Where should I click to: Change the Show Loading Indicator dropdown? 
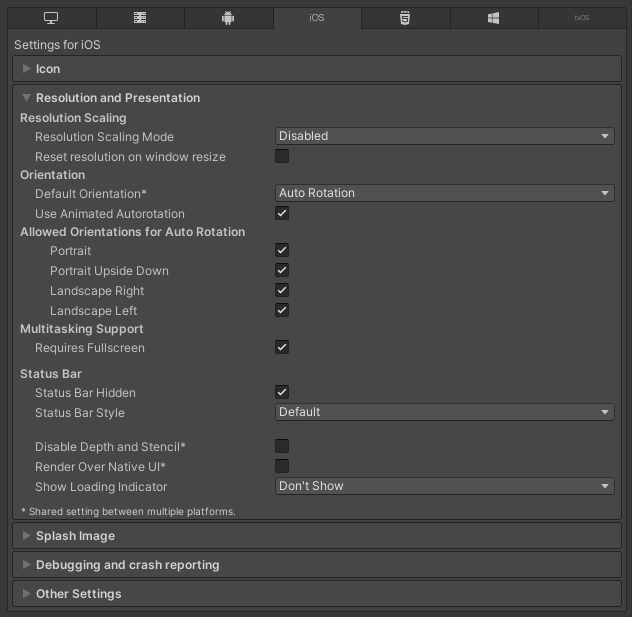(445, 486)
